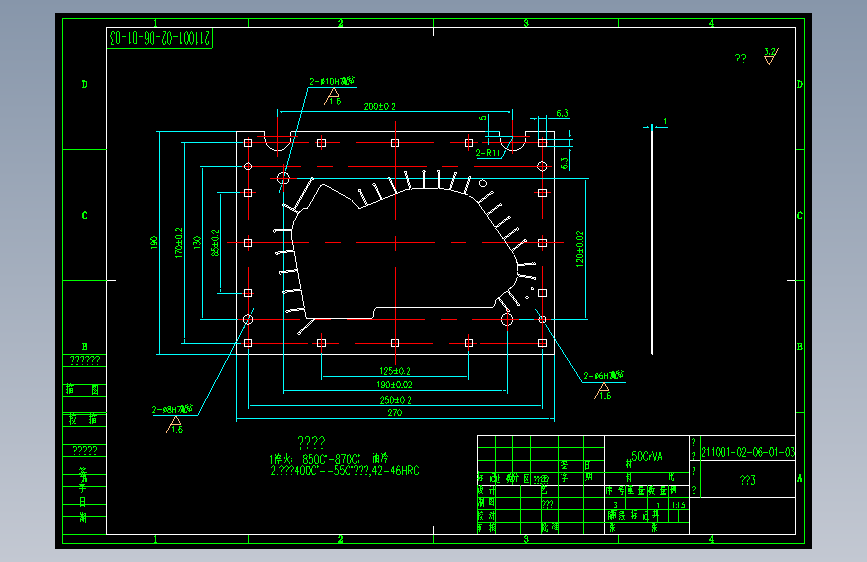Click the 850C-870C quenching note line
The image size is (867, 562).
(329, 459)
